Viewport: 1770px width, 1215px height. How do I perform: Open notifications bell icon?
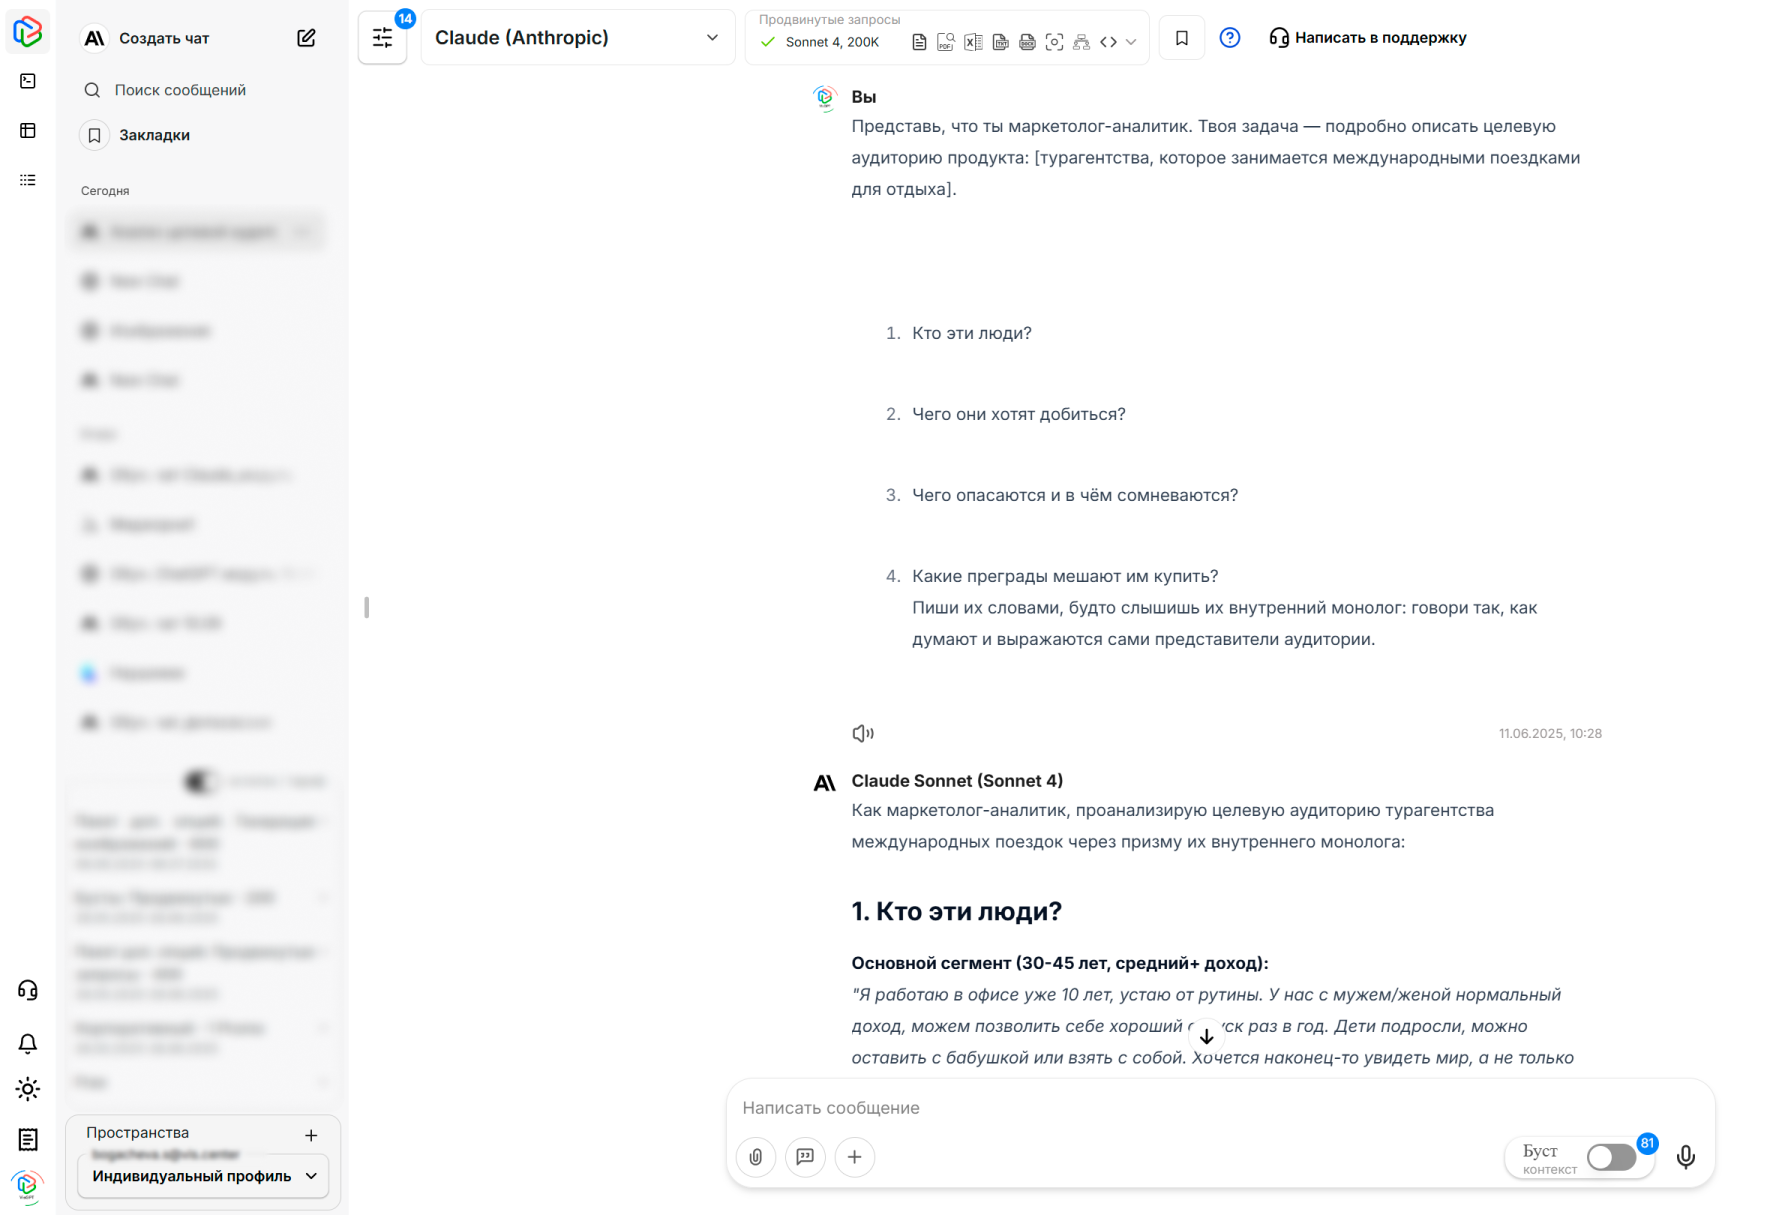click(28, 1043)
